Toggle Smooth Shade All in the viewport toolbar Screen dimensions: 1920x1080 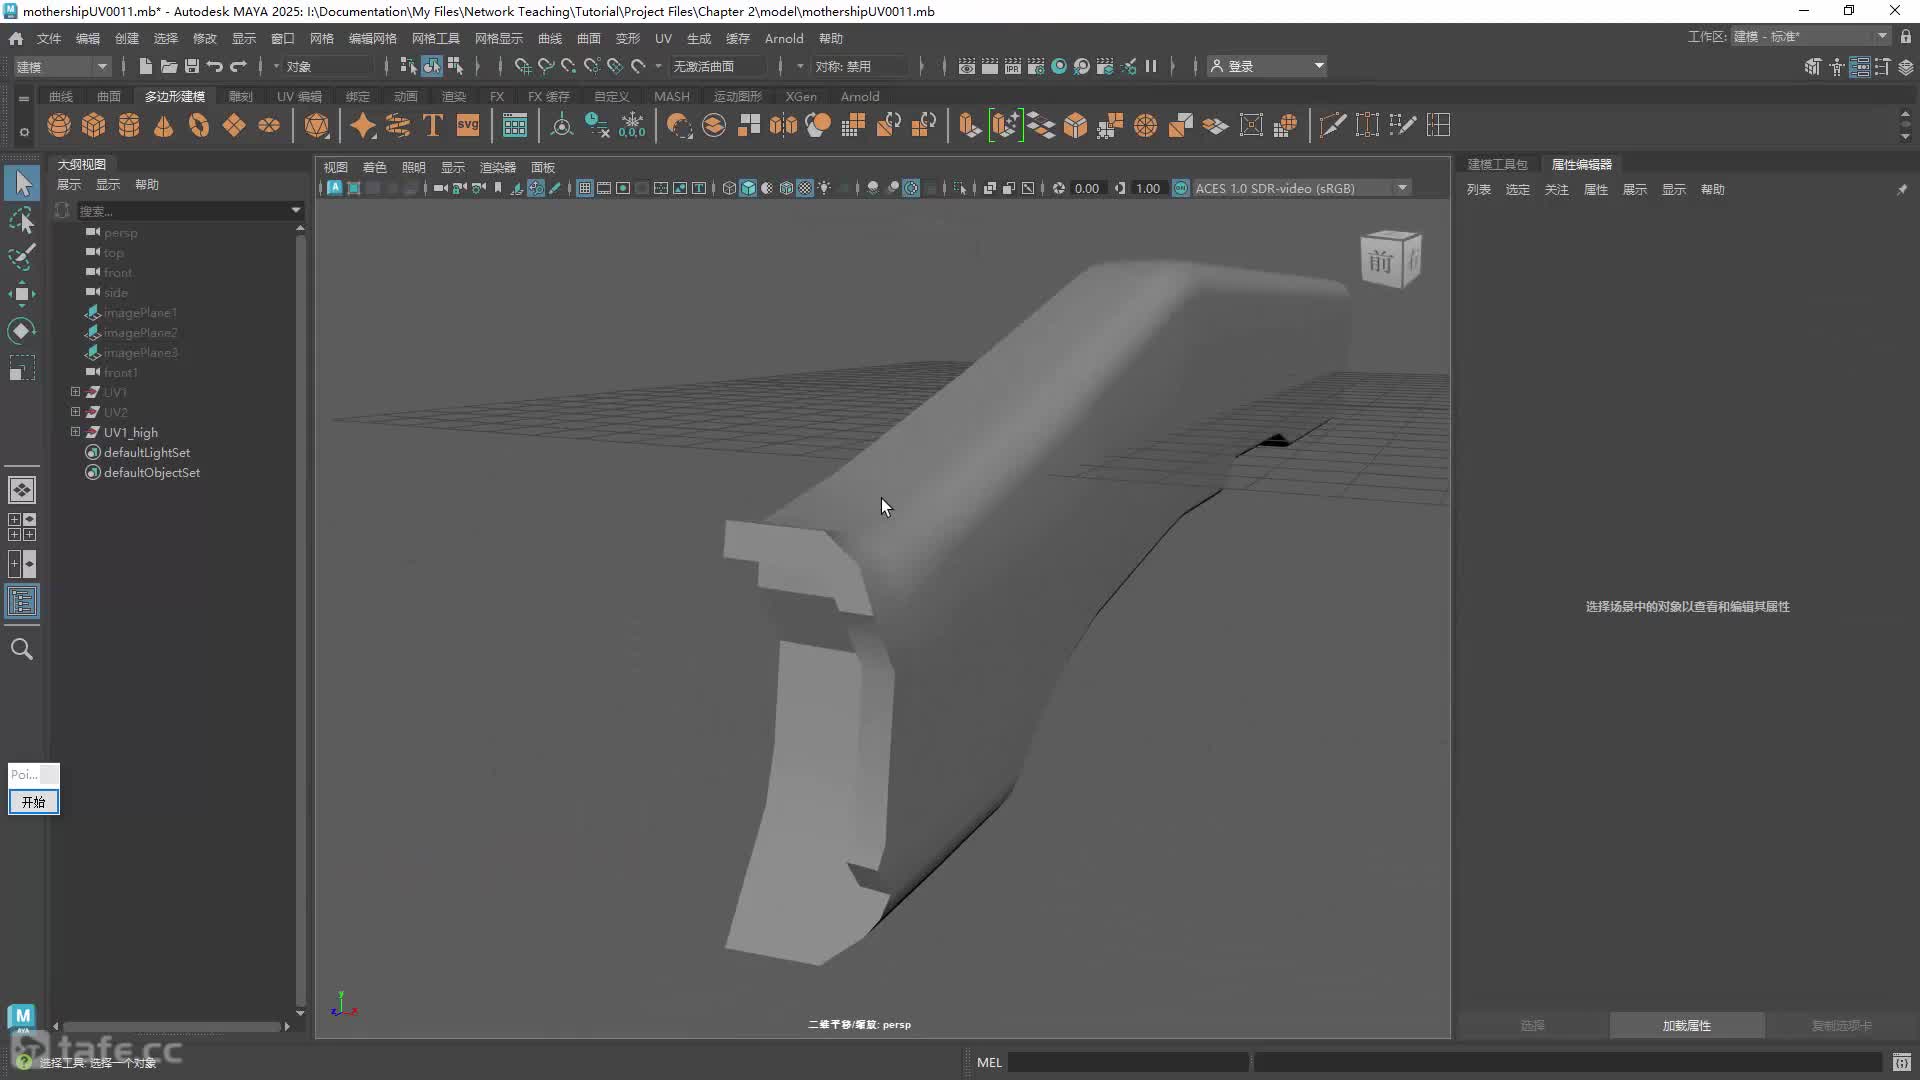[x=748, y=188]
